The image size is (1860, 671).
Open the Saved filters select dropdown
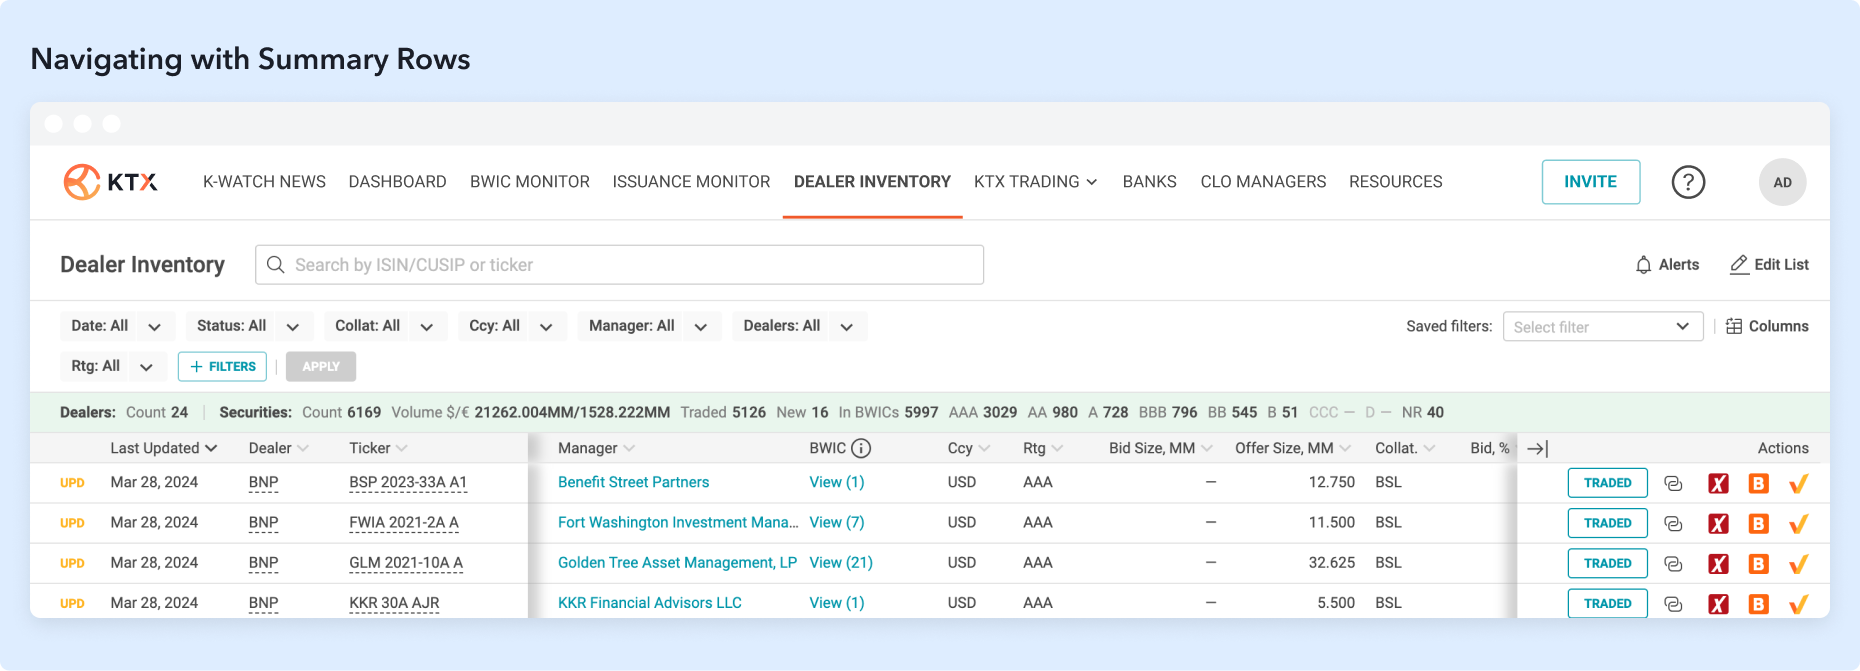(1602, 327)
